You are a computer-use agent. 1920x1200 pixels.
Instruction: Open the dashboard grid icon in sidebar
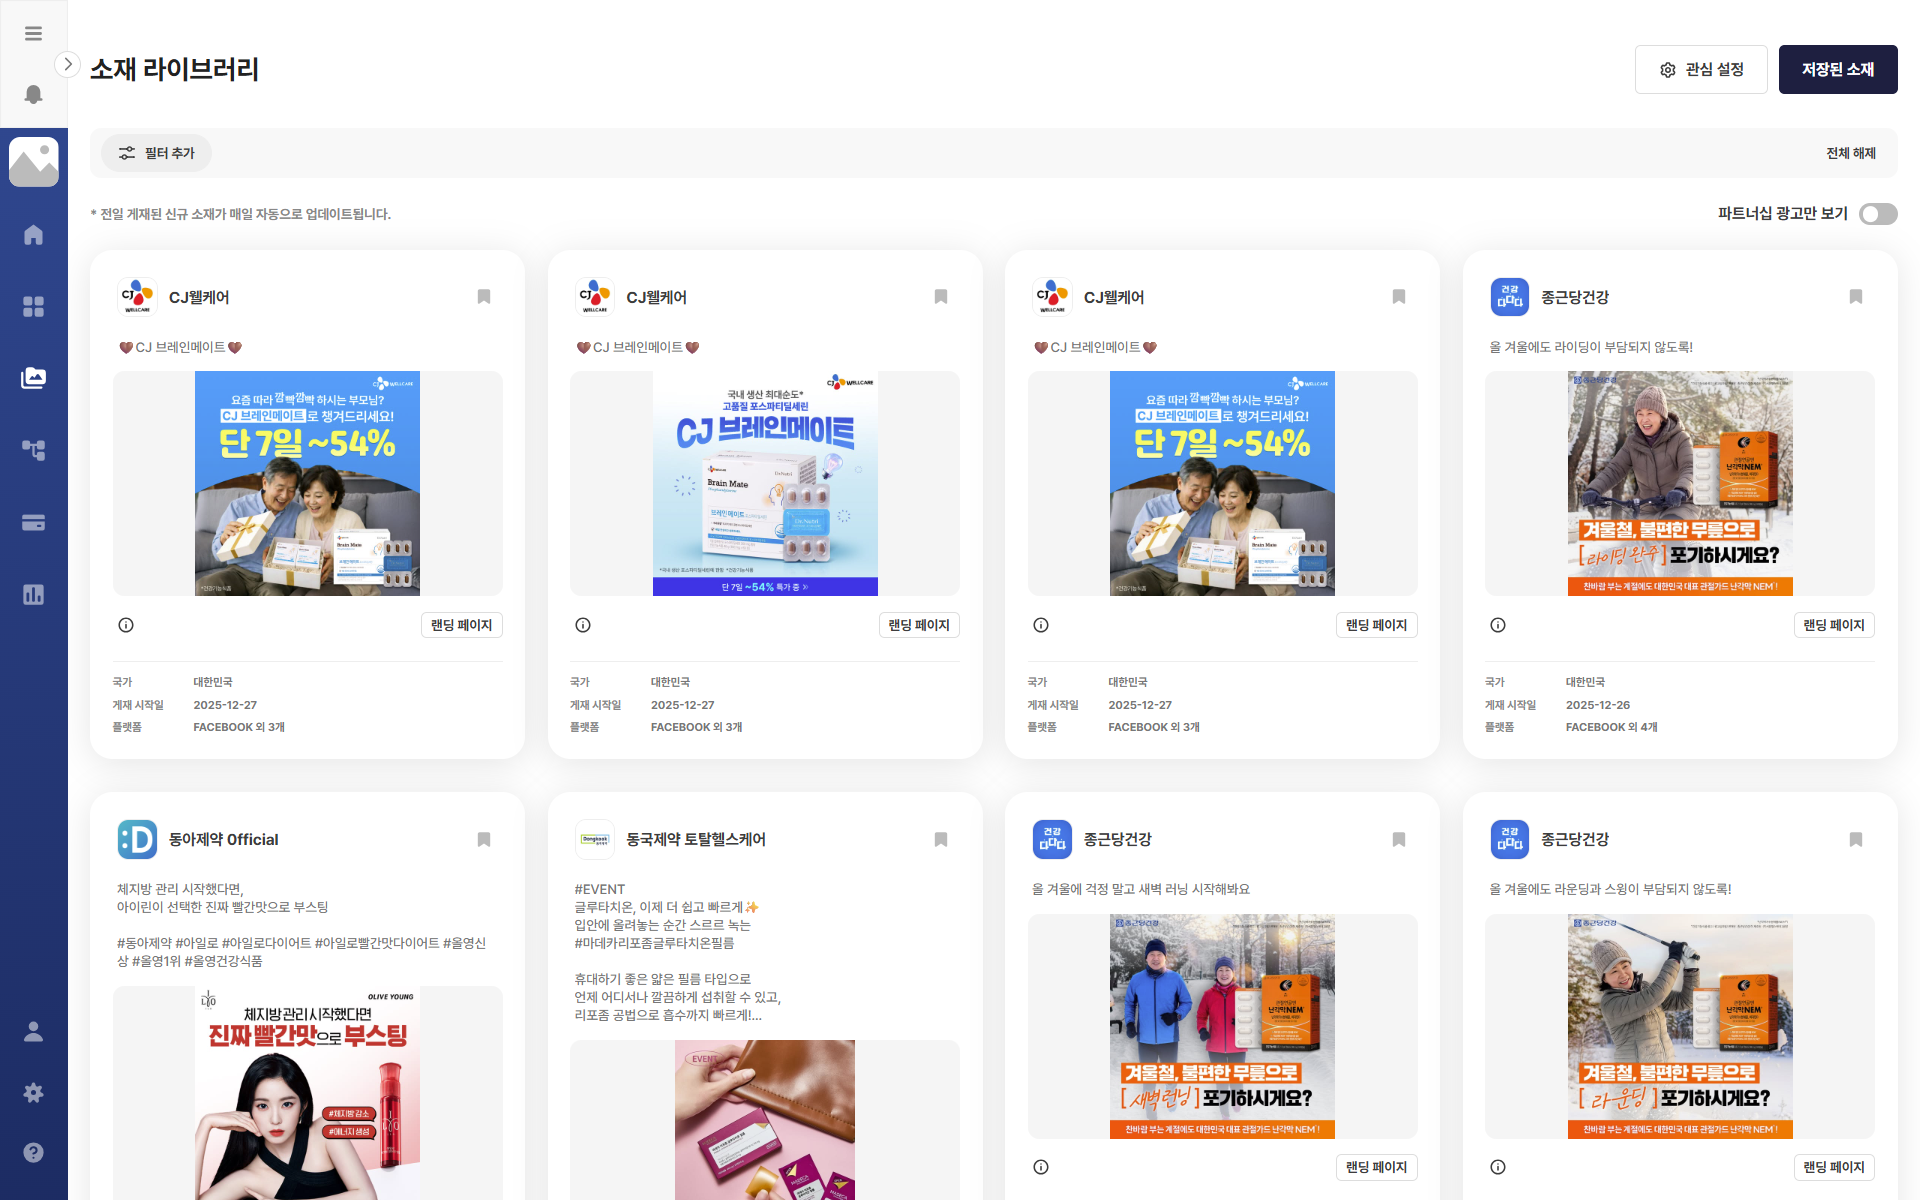pos(33,307)
